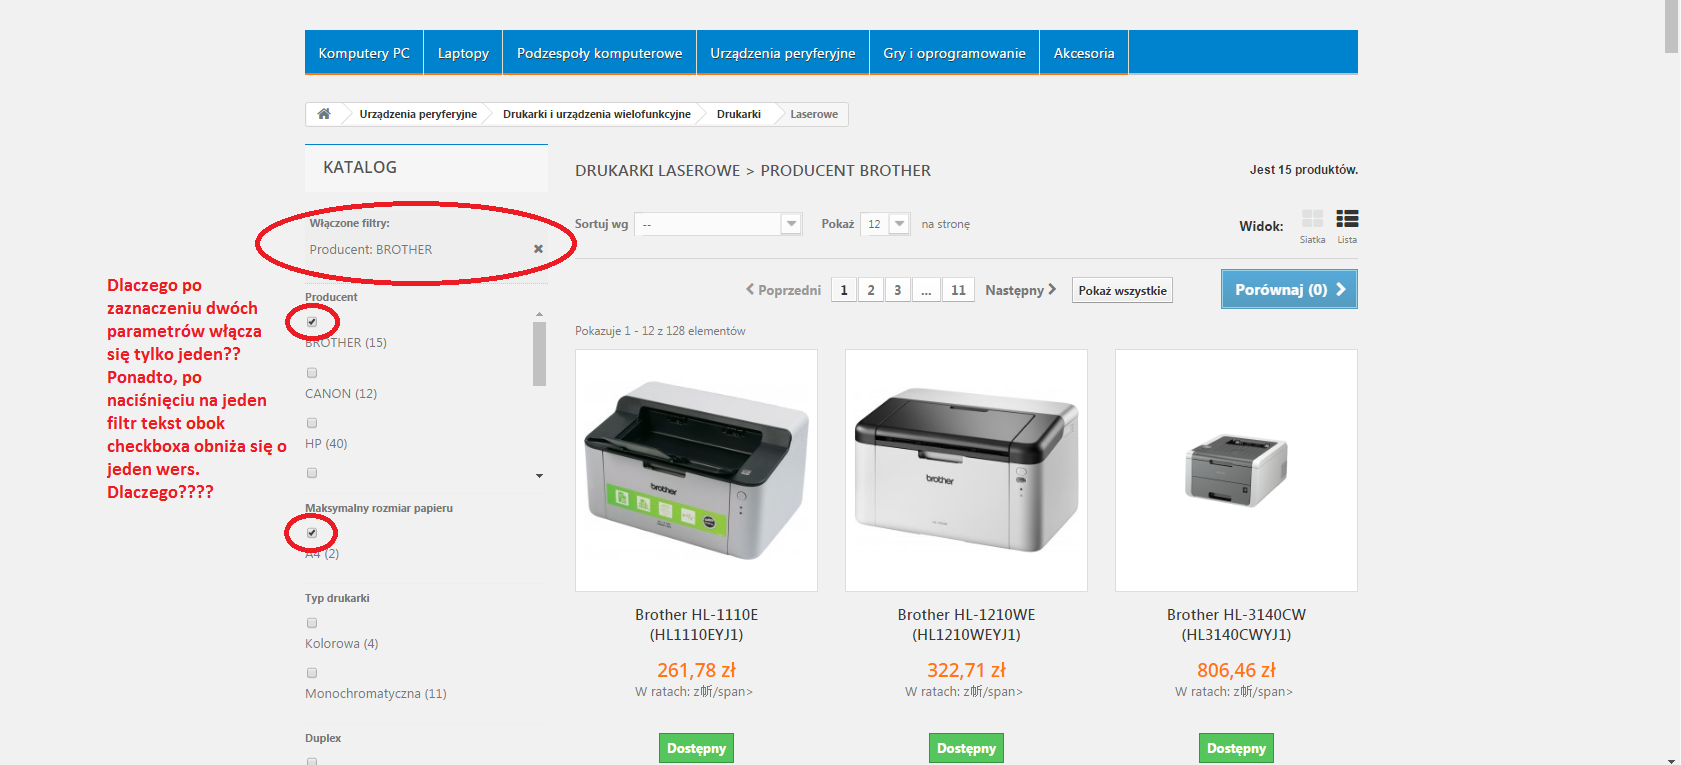The image size is (1681, 765).
Task: Click the Dostępny badge under Brother HL-1110E
Action: (x=696, y=748)
